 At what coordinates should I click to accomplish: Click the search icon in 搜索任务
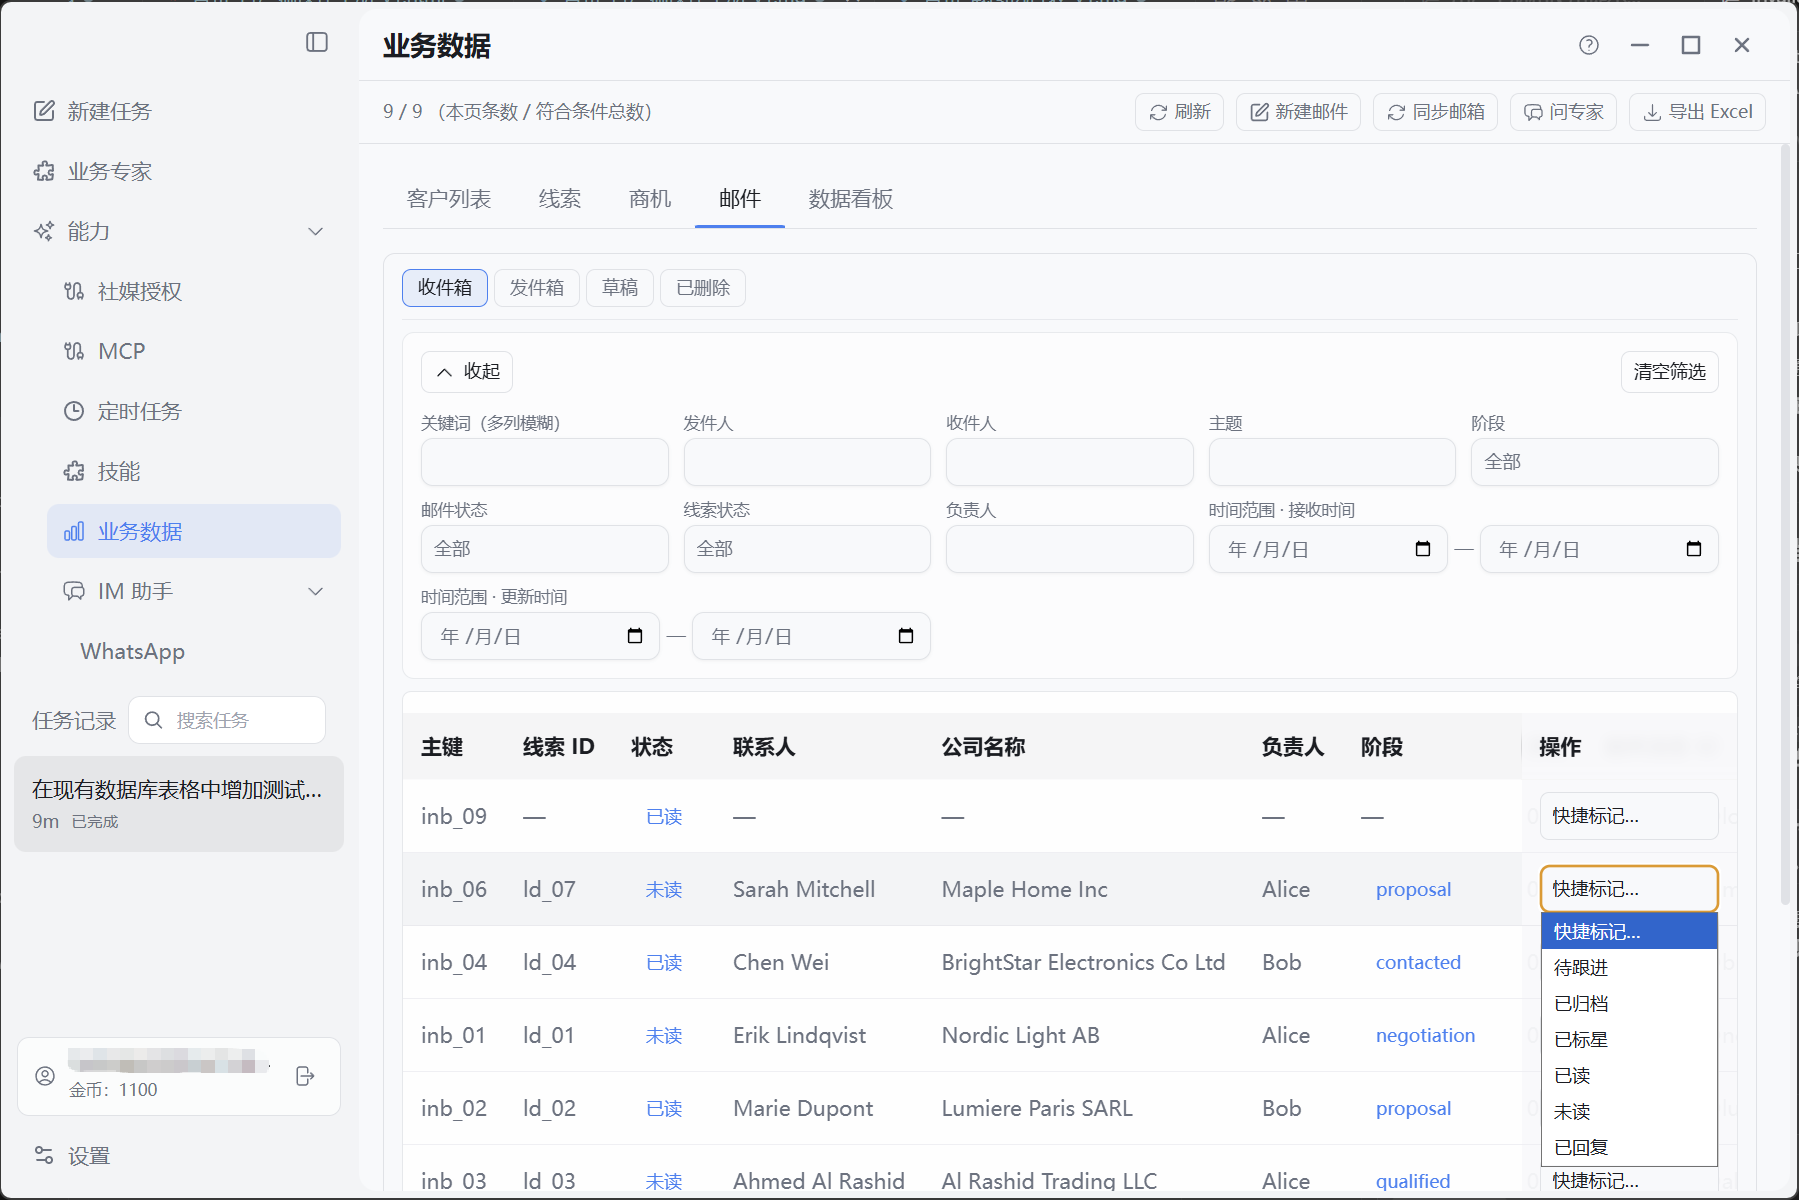click(x=153, y=720)
